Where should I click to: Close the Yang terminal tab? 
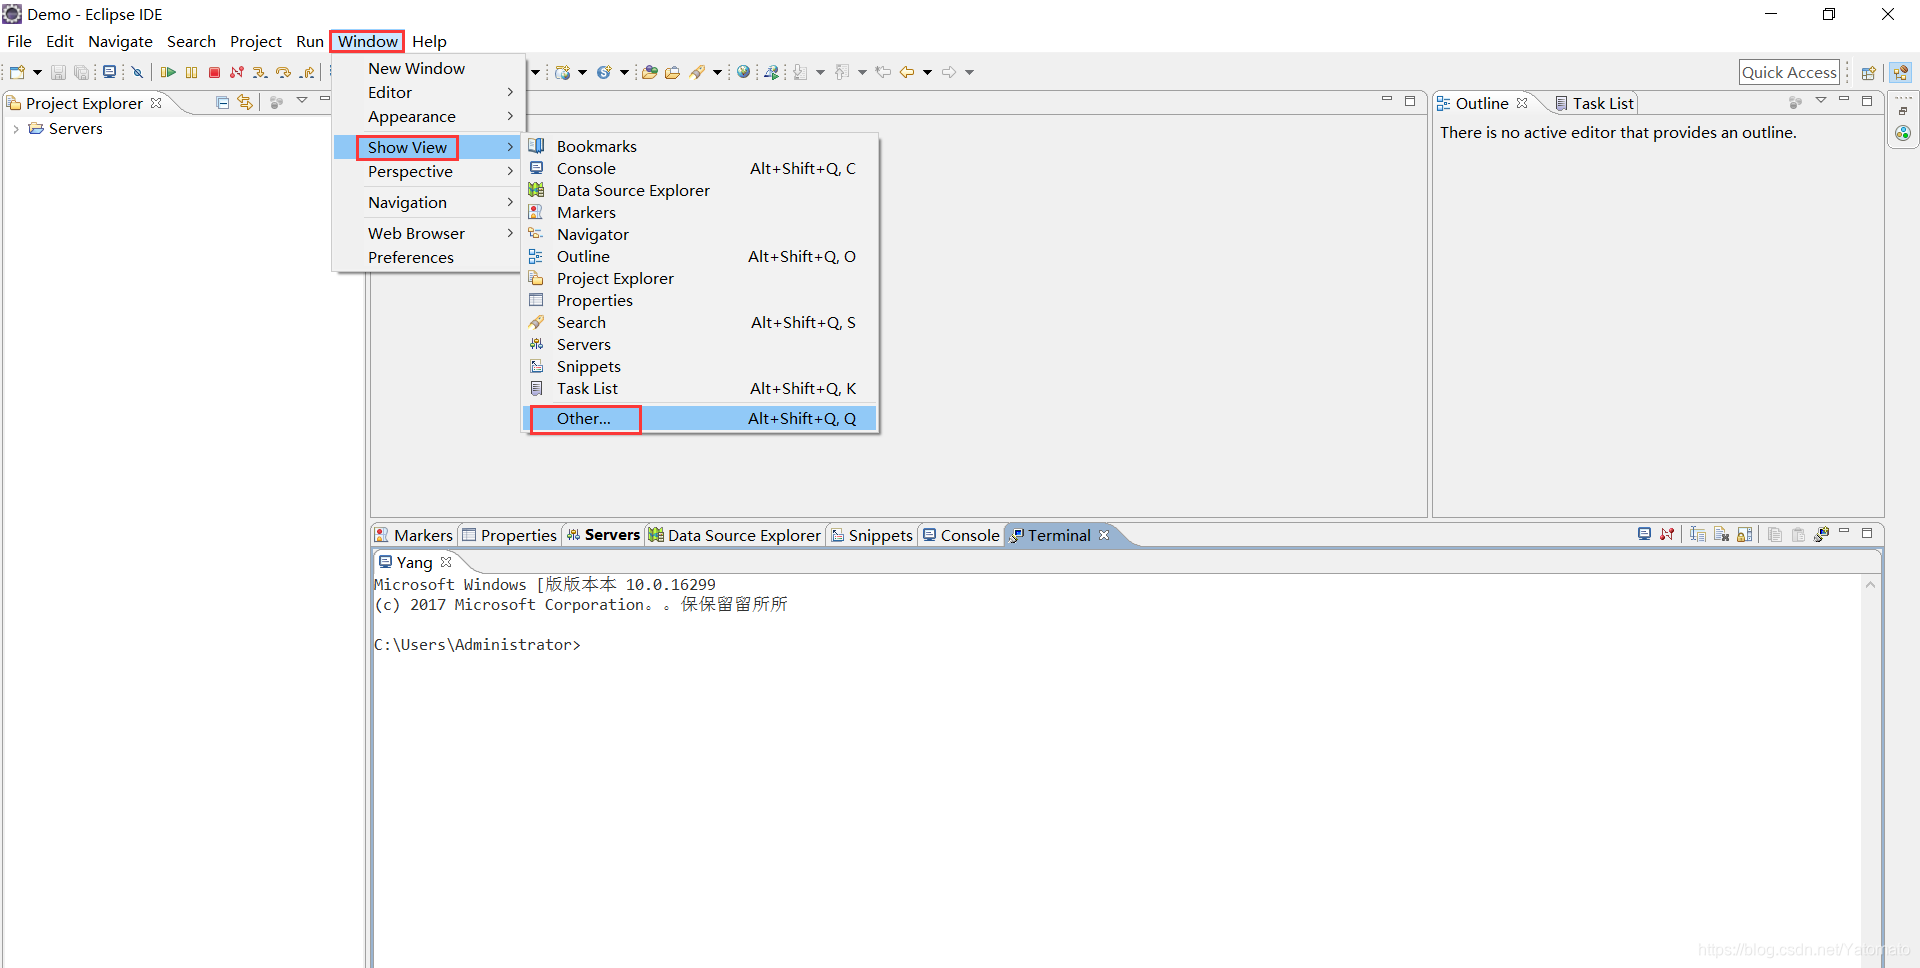click(x=446, y=562)
